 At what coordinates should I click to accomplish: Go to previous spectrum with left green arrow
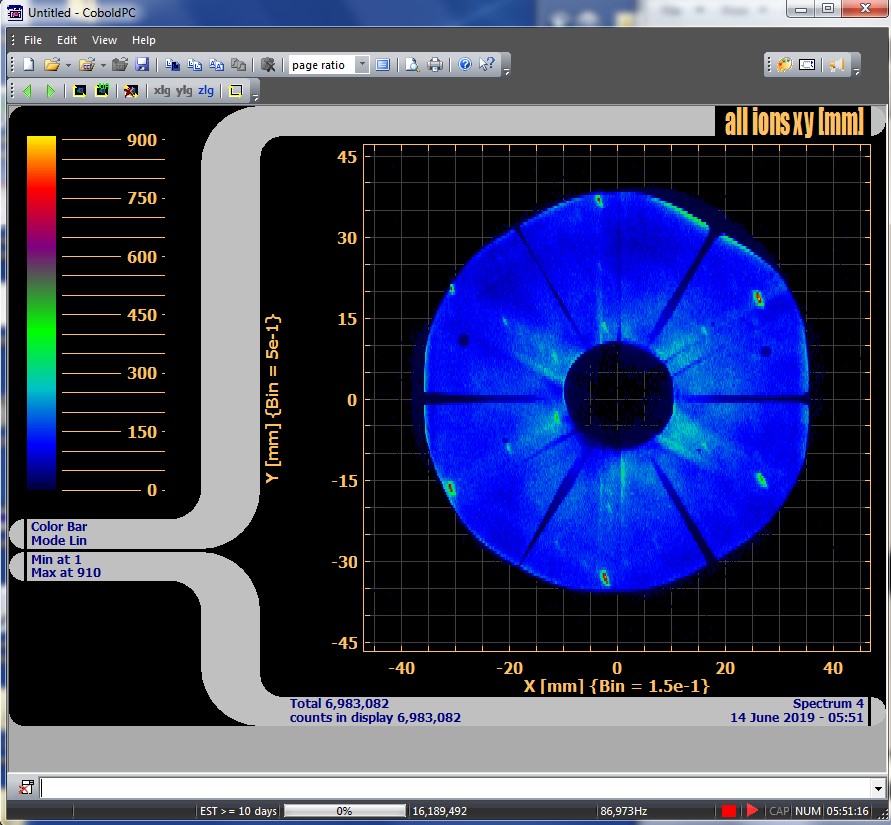[27, 91]
